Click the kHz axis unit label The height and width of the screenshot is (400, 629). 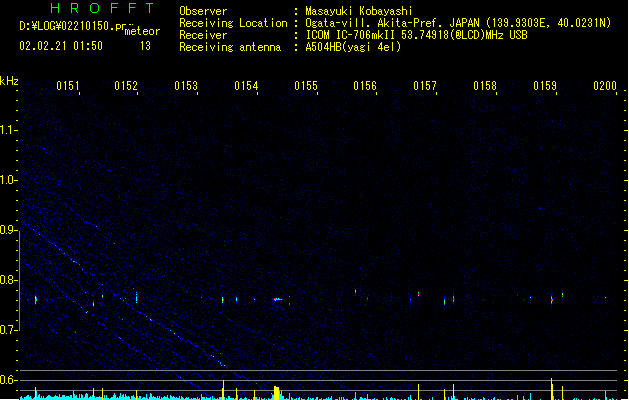[x=9, y=81]
